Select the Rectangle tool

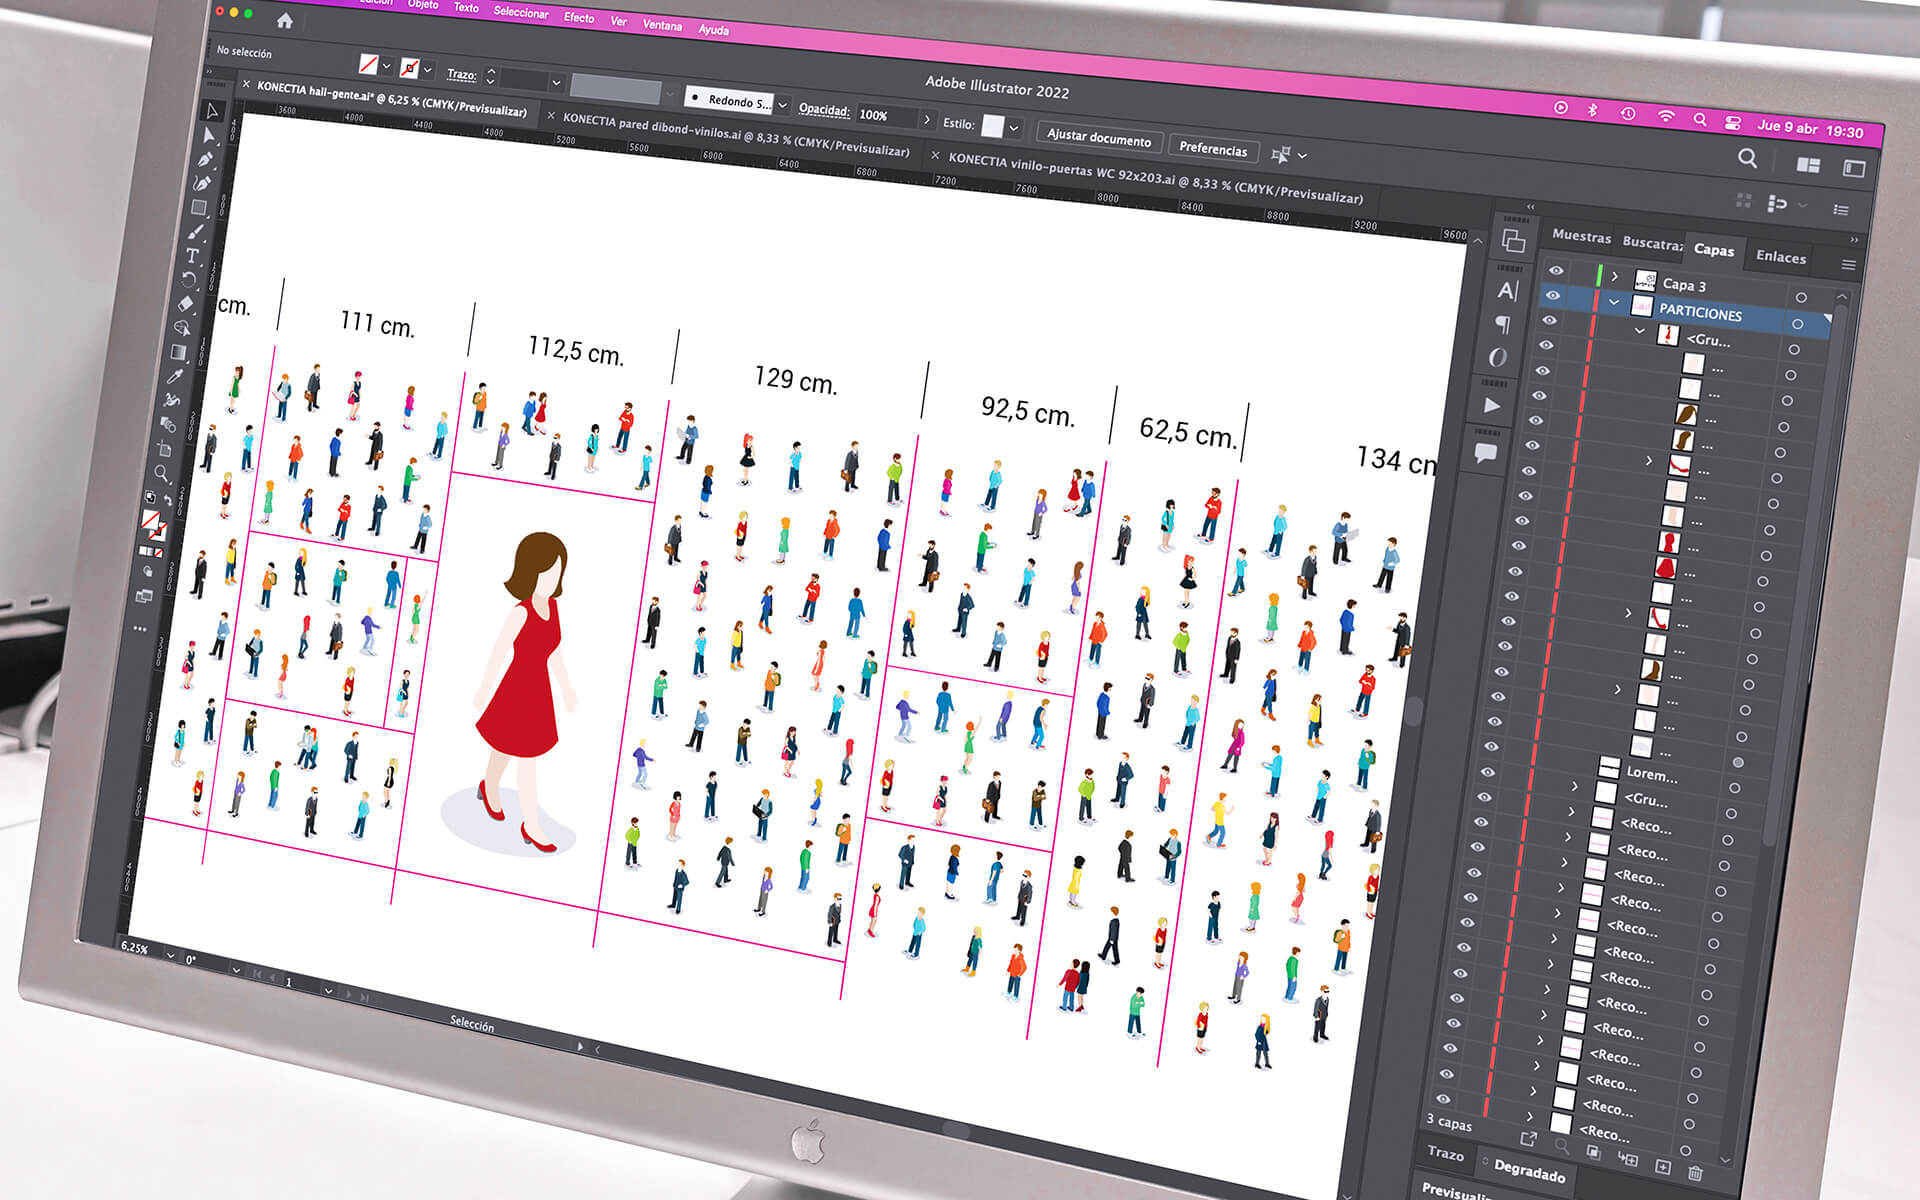(199, 207)
